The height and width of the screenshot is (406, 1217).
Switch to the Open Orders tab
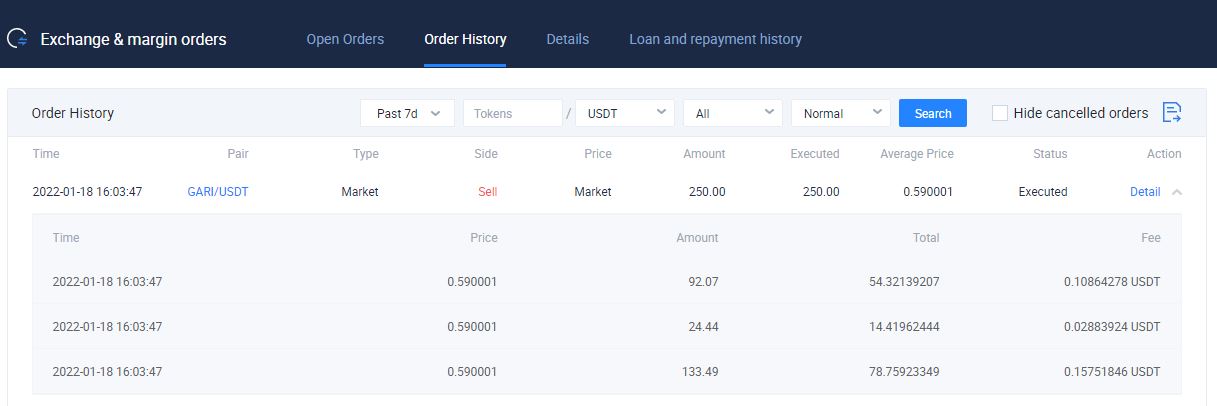point(345,40)
